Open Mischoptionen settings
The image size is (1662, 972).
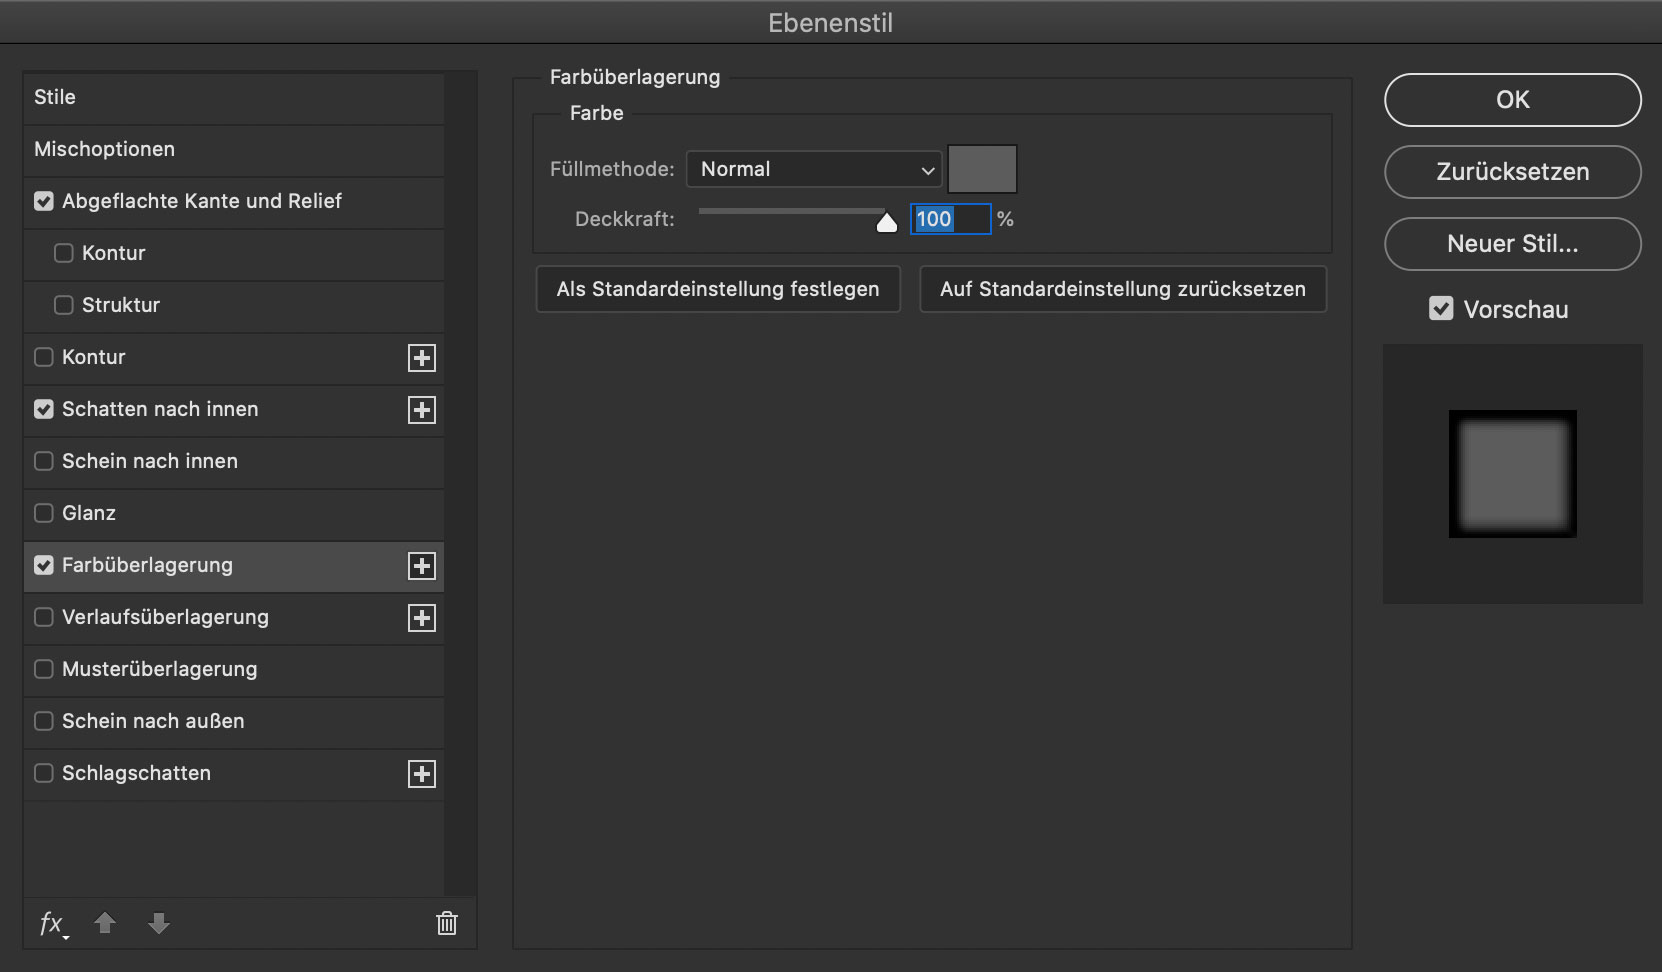tap(234, 150)
